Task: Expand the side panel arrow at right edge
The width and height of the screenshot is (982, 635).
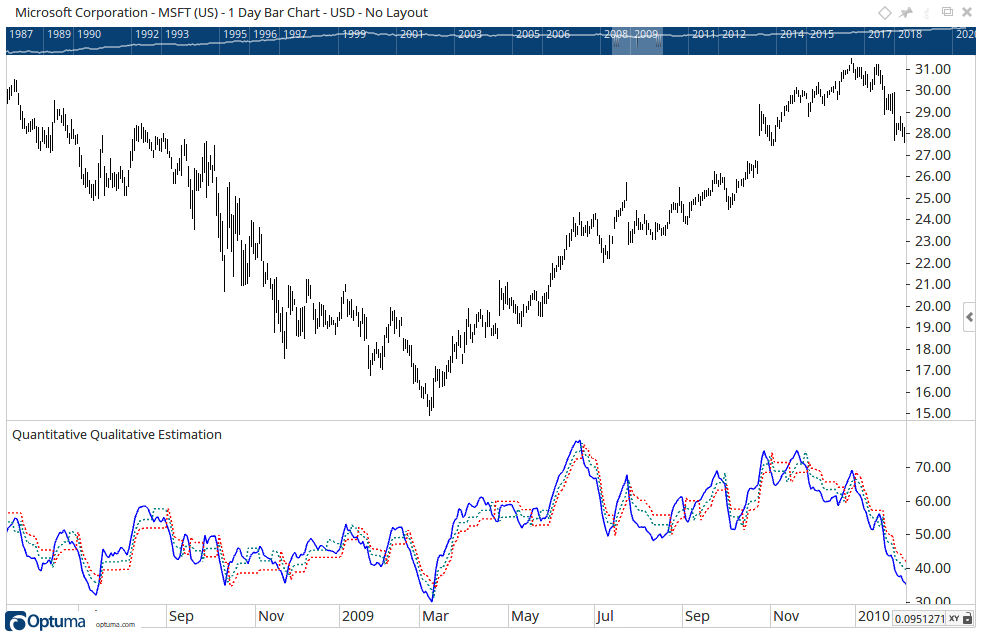Action: click(x=969, y=317)
